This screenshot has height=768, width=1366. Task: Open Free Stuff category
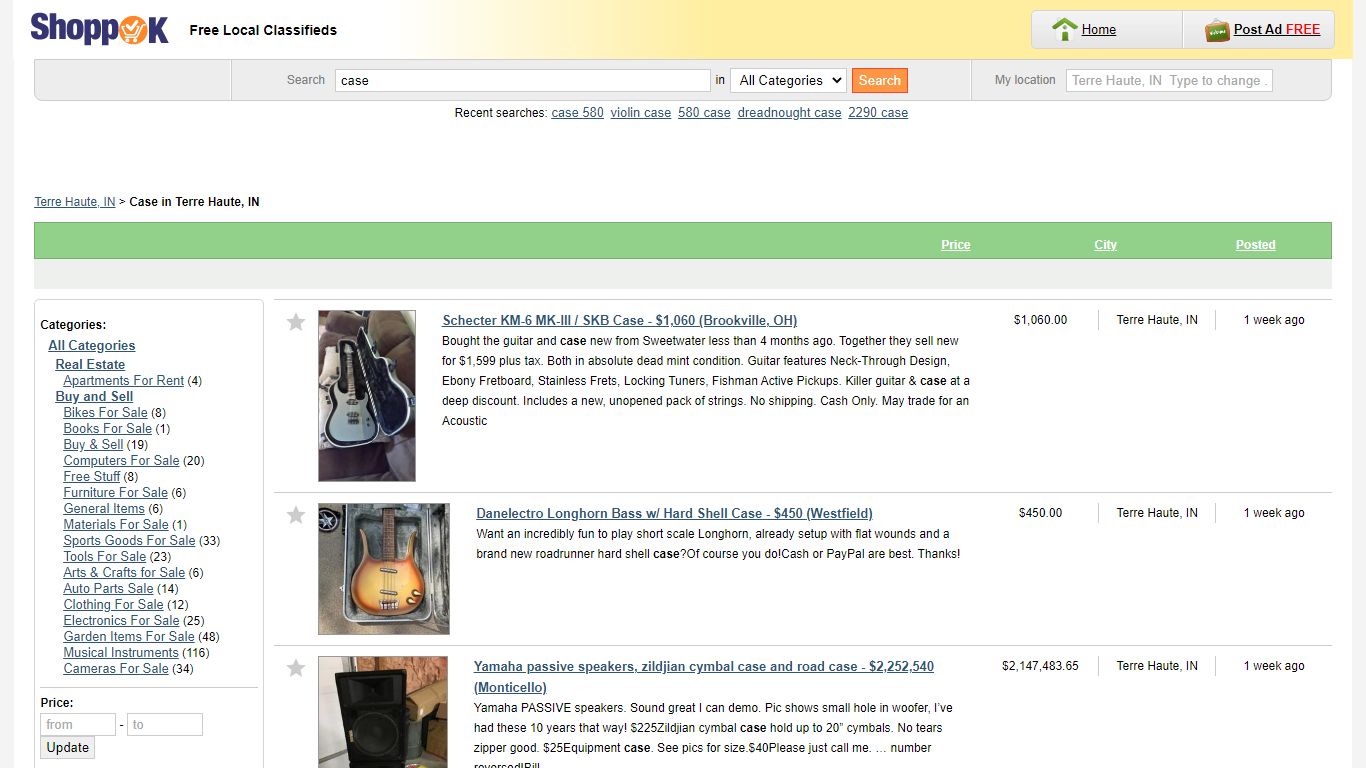[x=91, y=477]
